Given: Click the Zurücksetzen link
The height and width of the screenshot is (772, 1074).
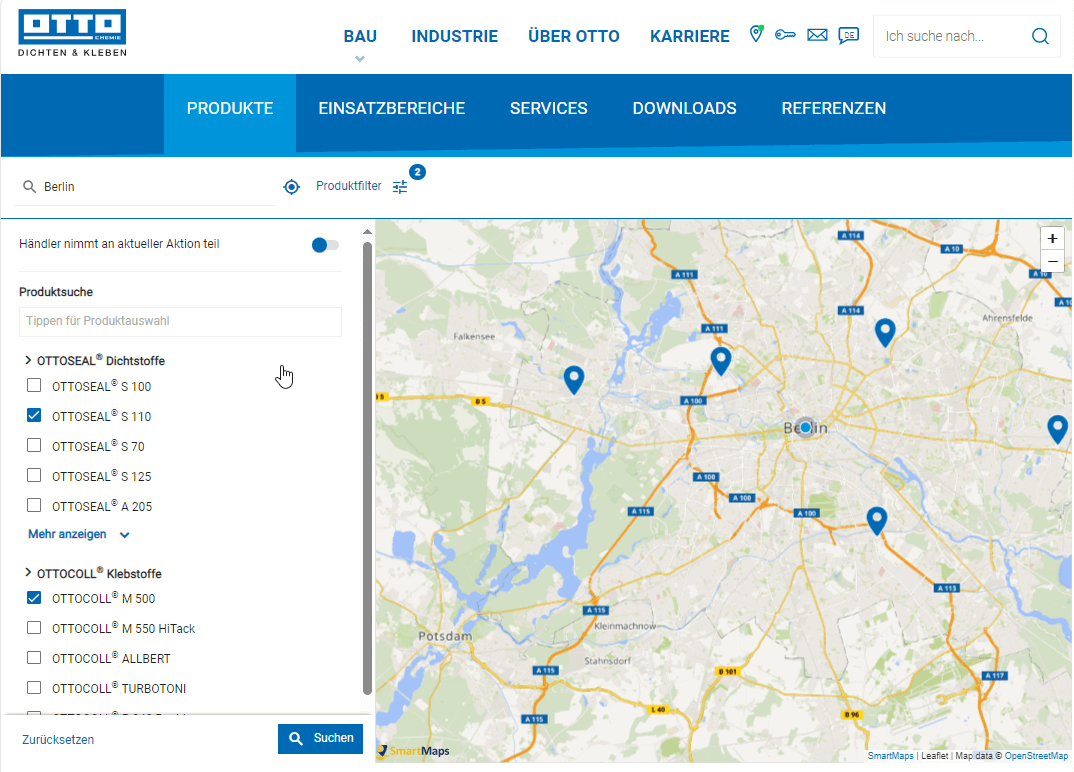Looking at the screenshot, I should (58, 740).
